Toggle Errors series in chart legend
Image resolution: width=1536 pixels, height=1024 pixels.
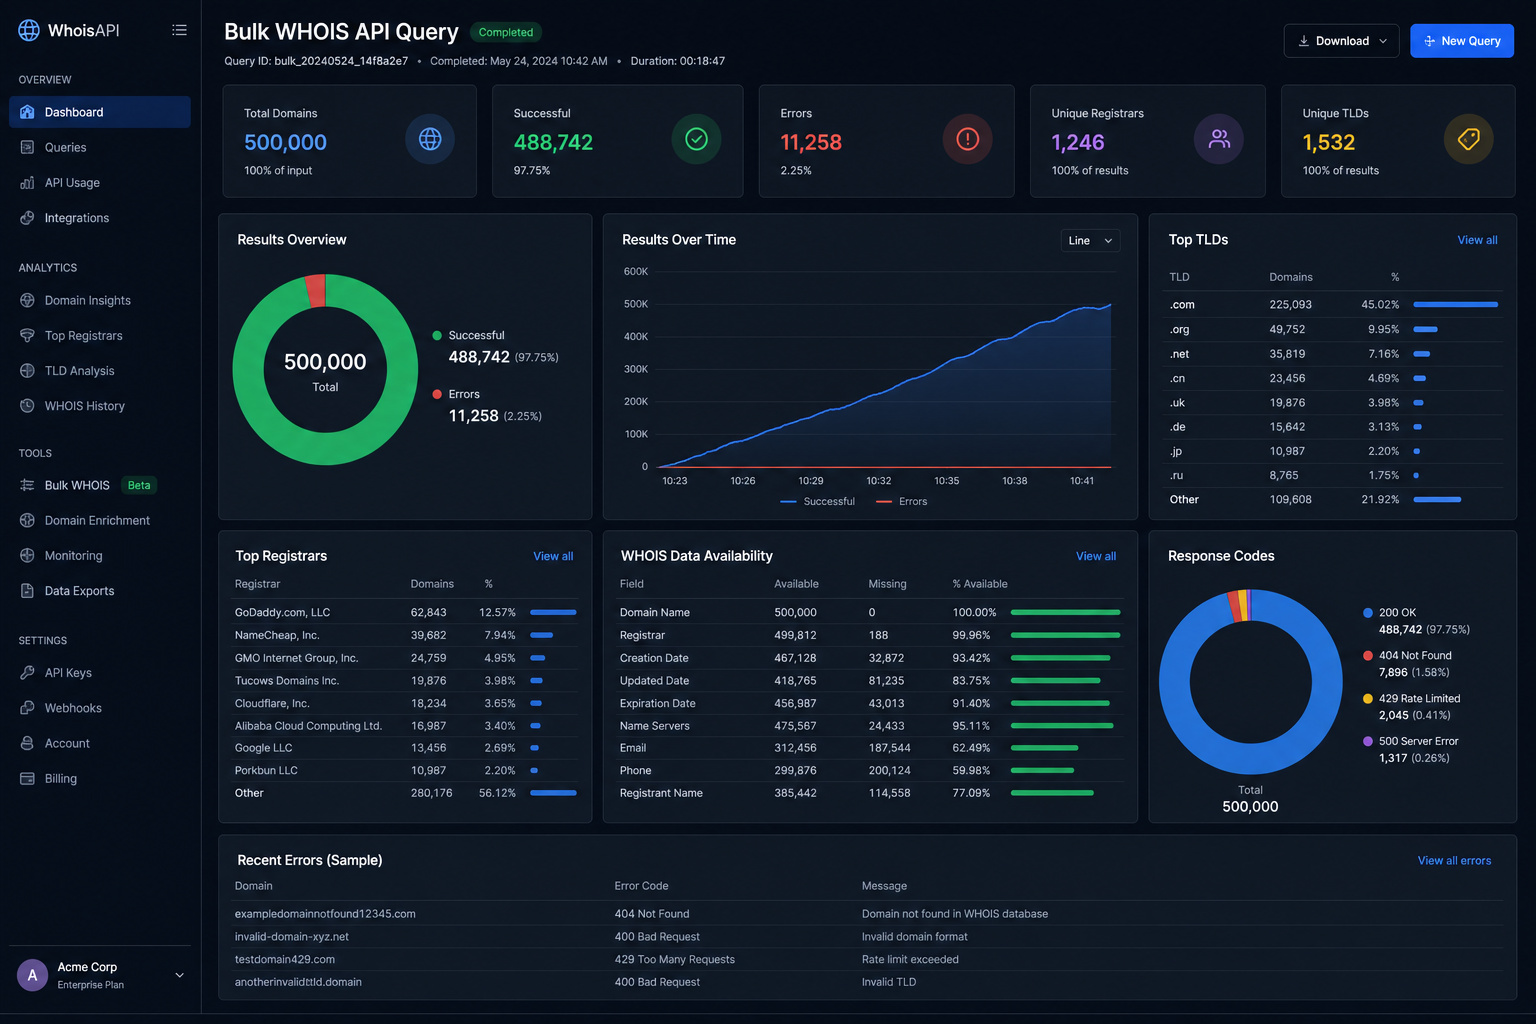[901, 501]
